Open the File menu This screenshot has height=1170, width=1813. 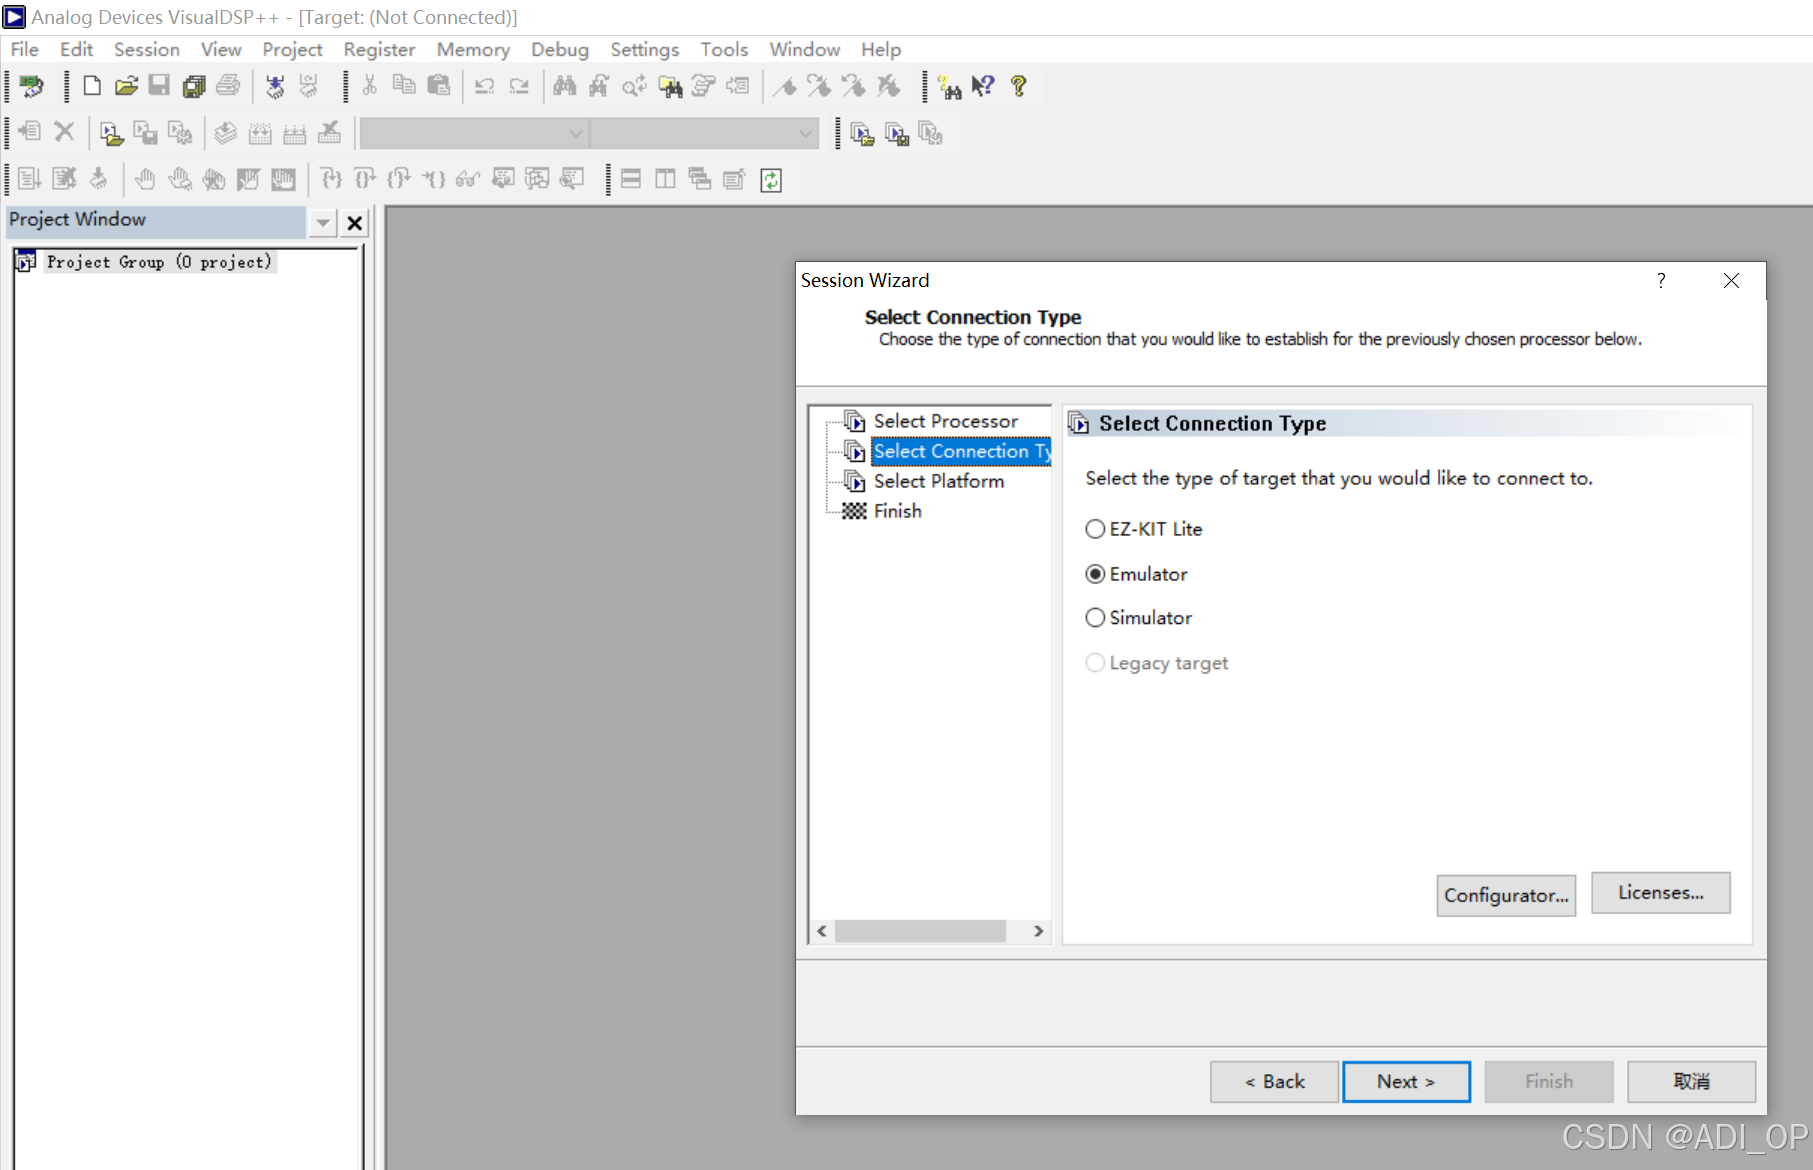coord(24,49)
